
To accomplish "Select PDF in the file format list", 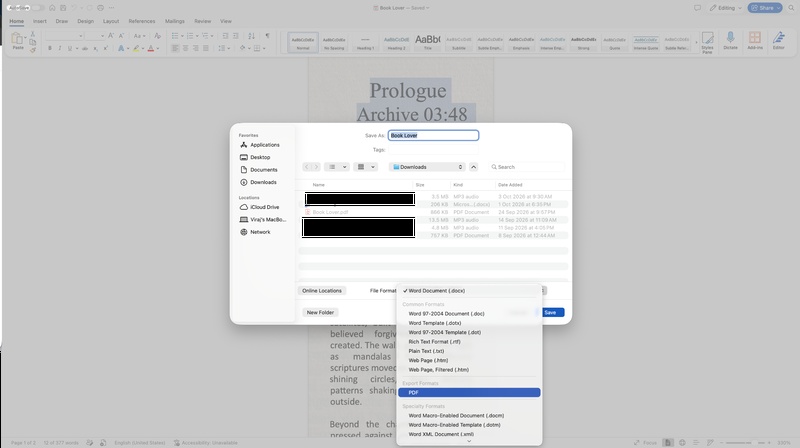I will pyautogui.click(x=469, y=392).
